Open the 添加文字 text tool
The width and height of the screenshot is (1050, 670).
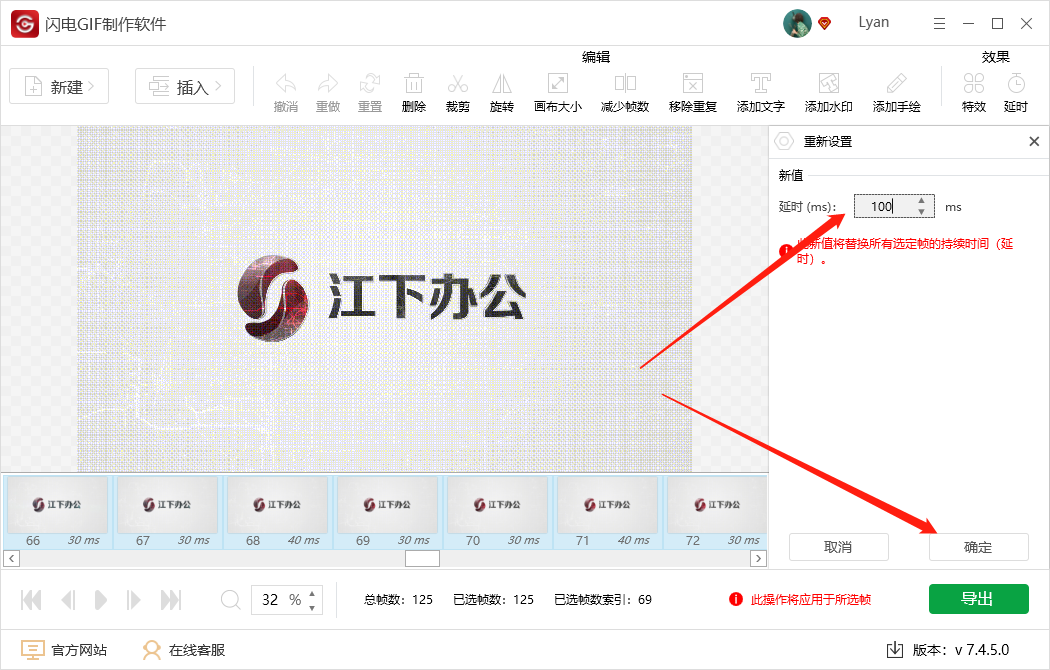(761, 84)
